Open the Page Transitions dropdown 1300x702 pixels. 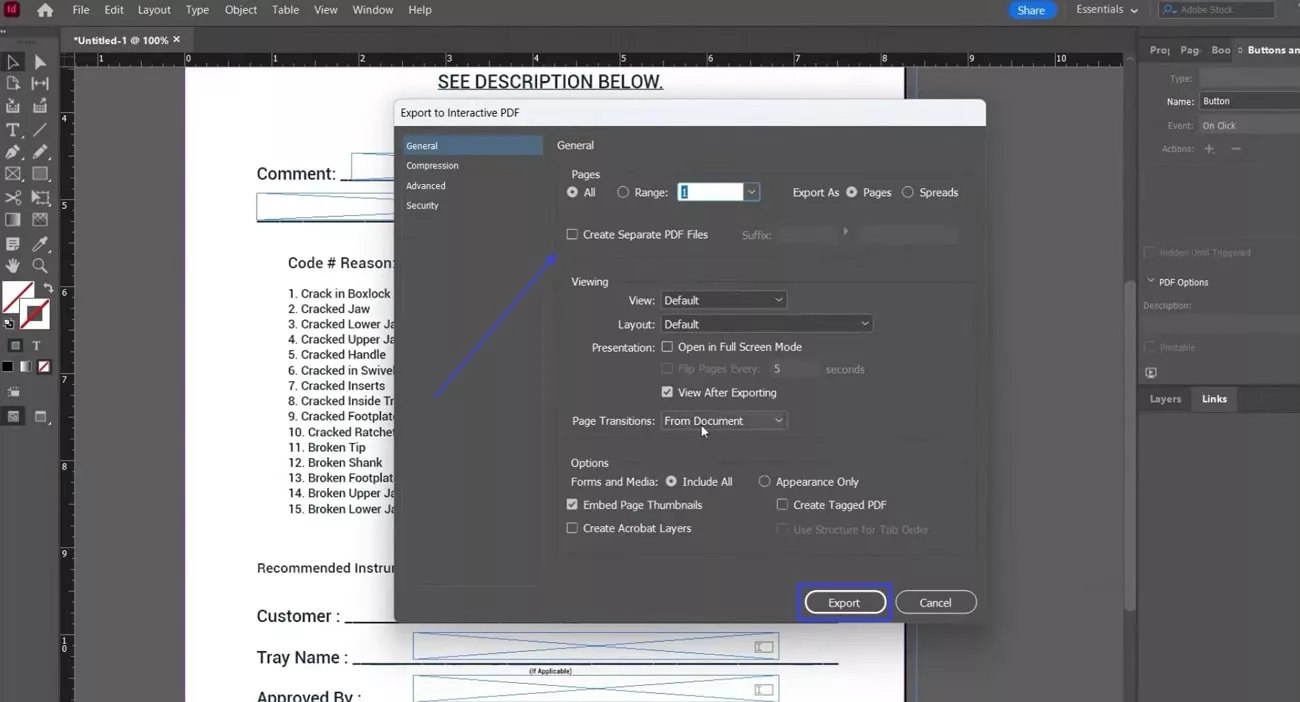[723, 420]
